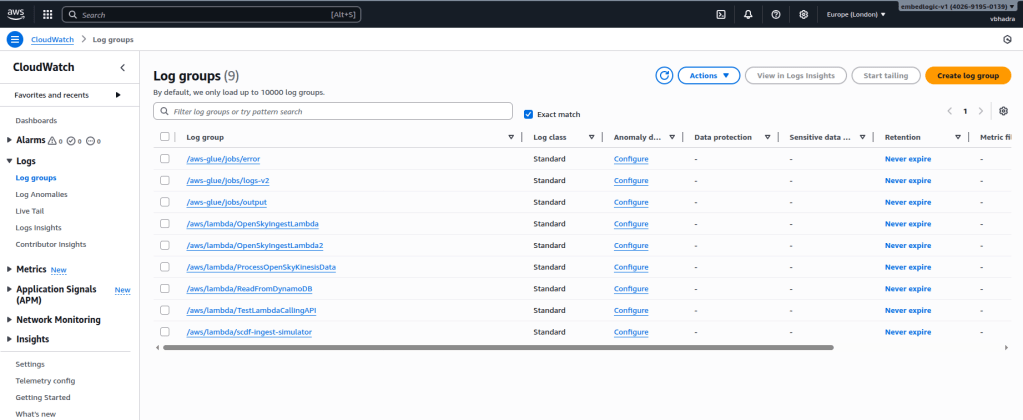1023x420 pixels.
Task: Open Logs Insights in the sidebar
Action: (x=37, y=227)
